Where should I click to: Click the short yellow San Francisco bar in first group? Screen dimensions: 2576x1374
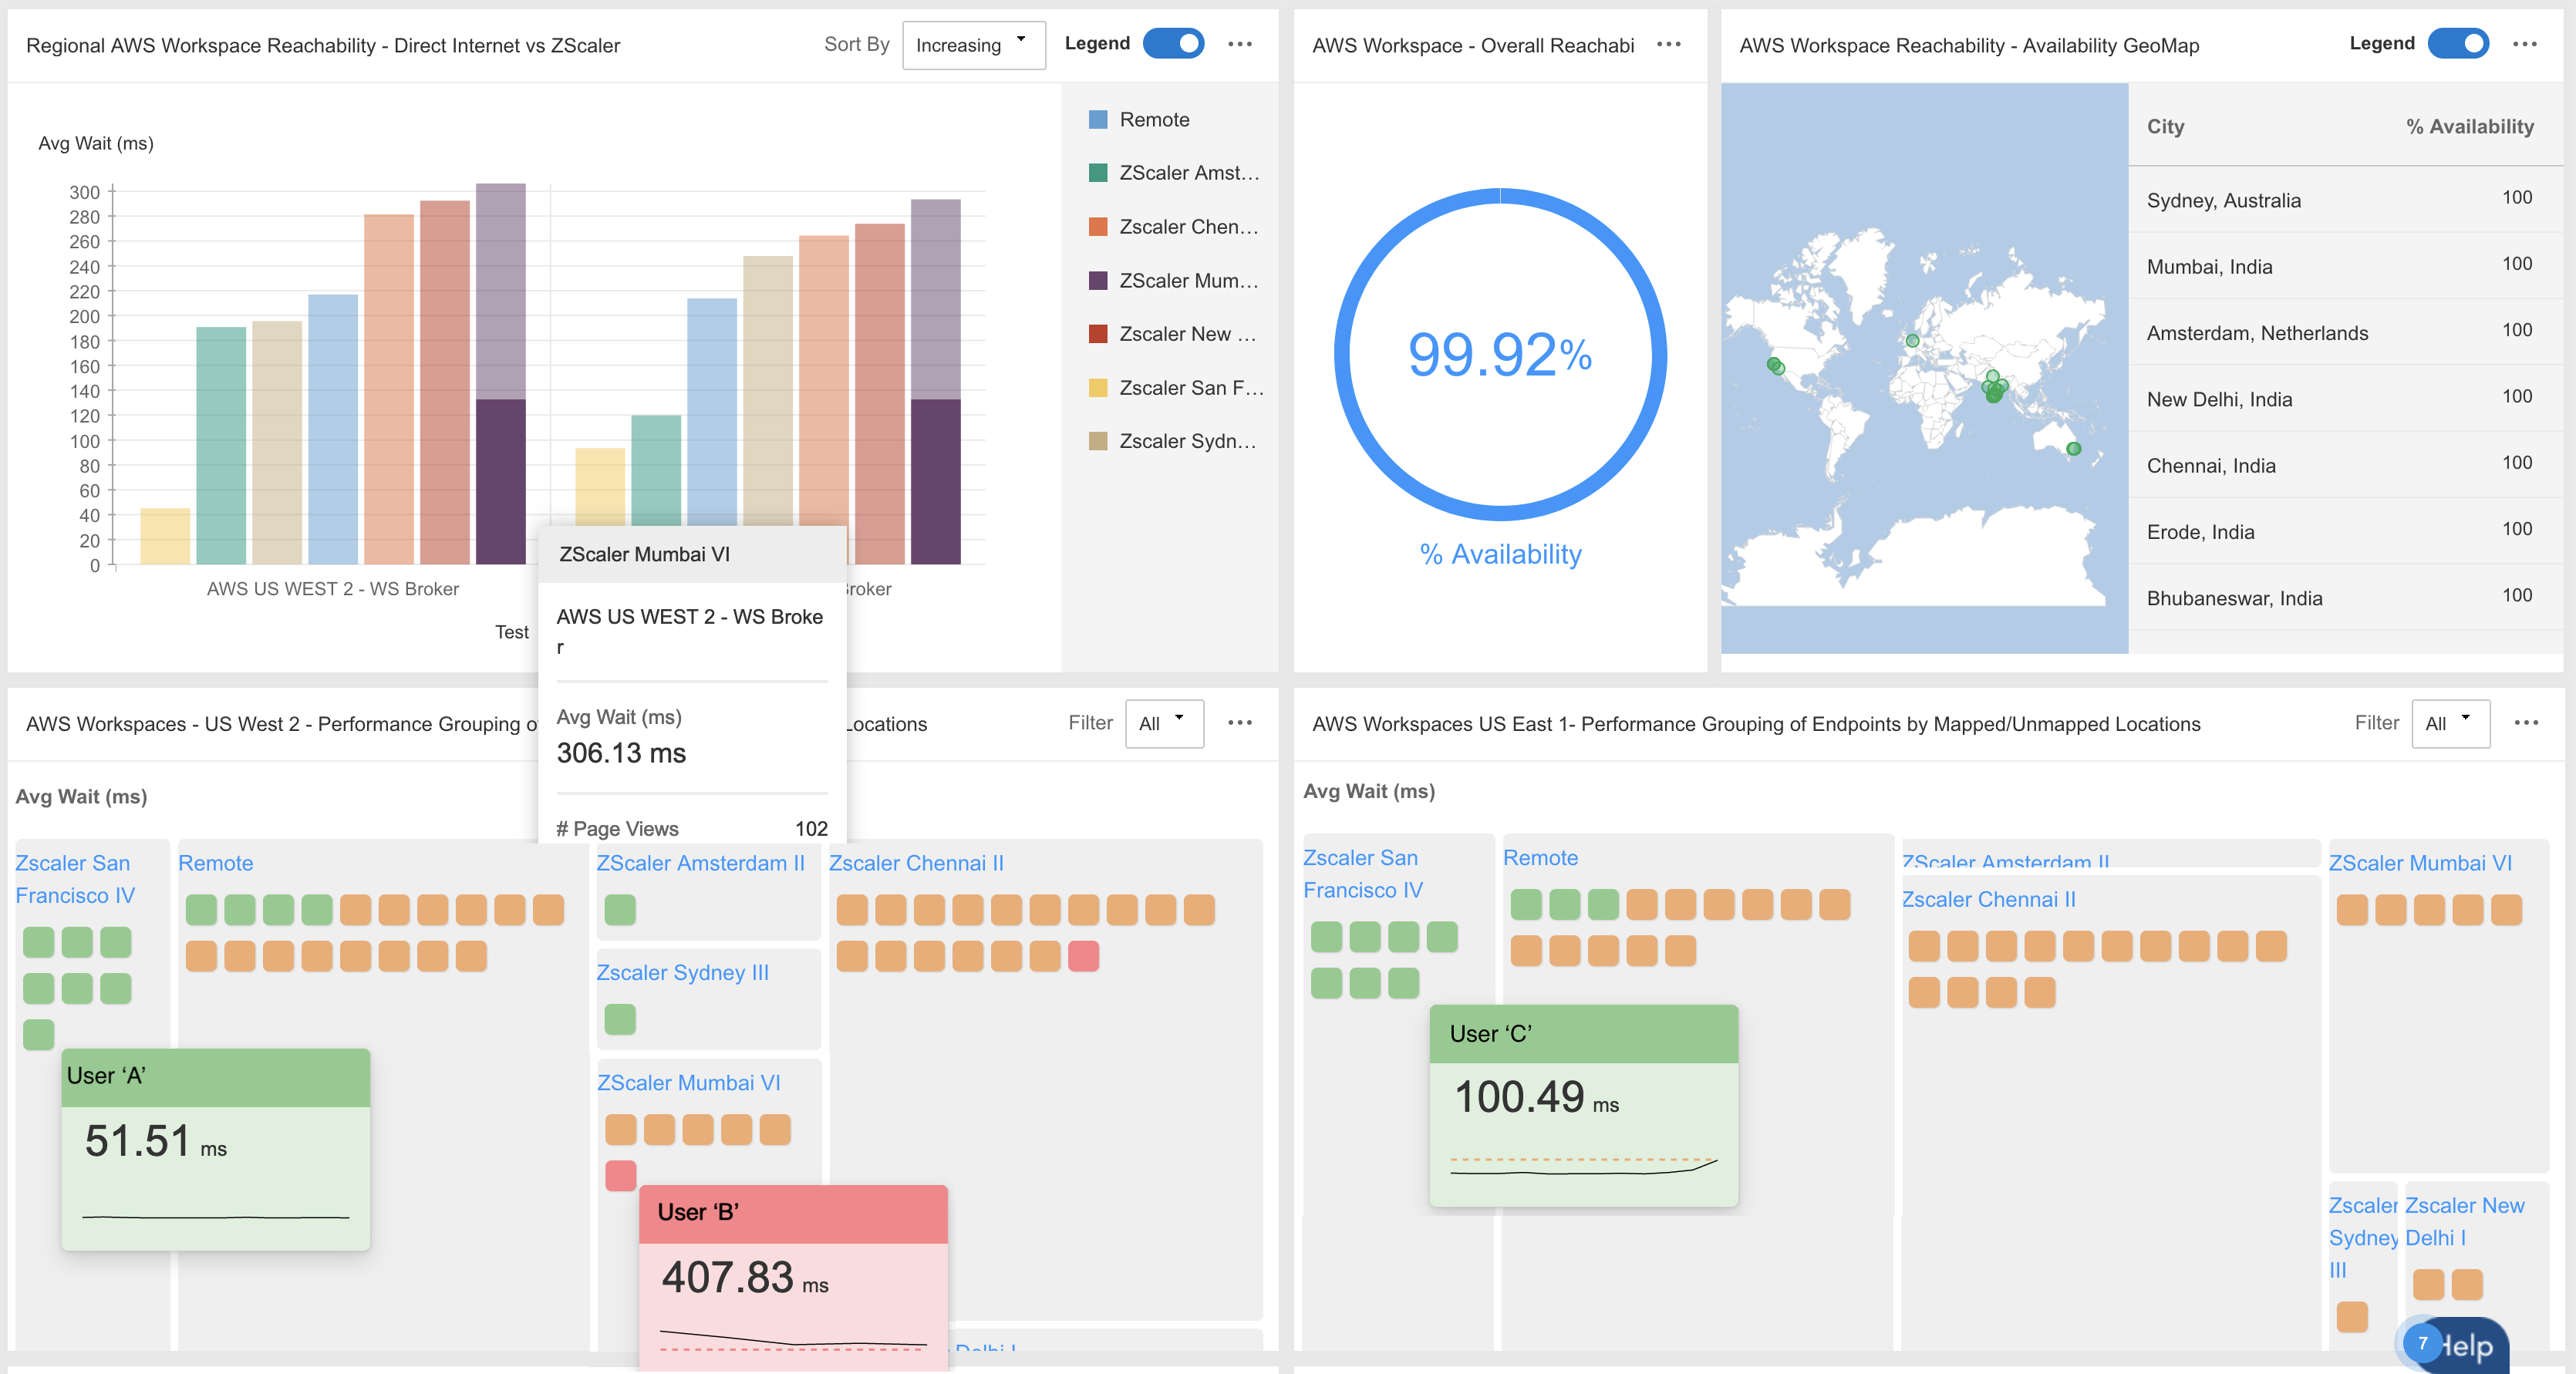point(165,536)
